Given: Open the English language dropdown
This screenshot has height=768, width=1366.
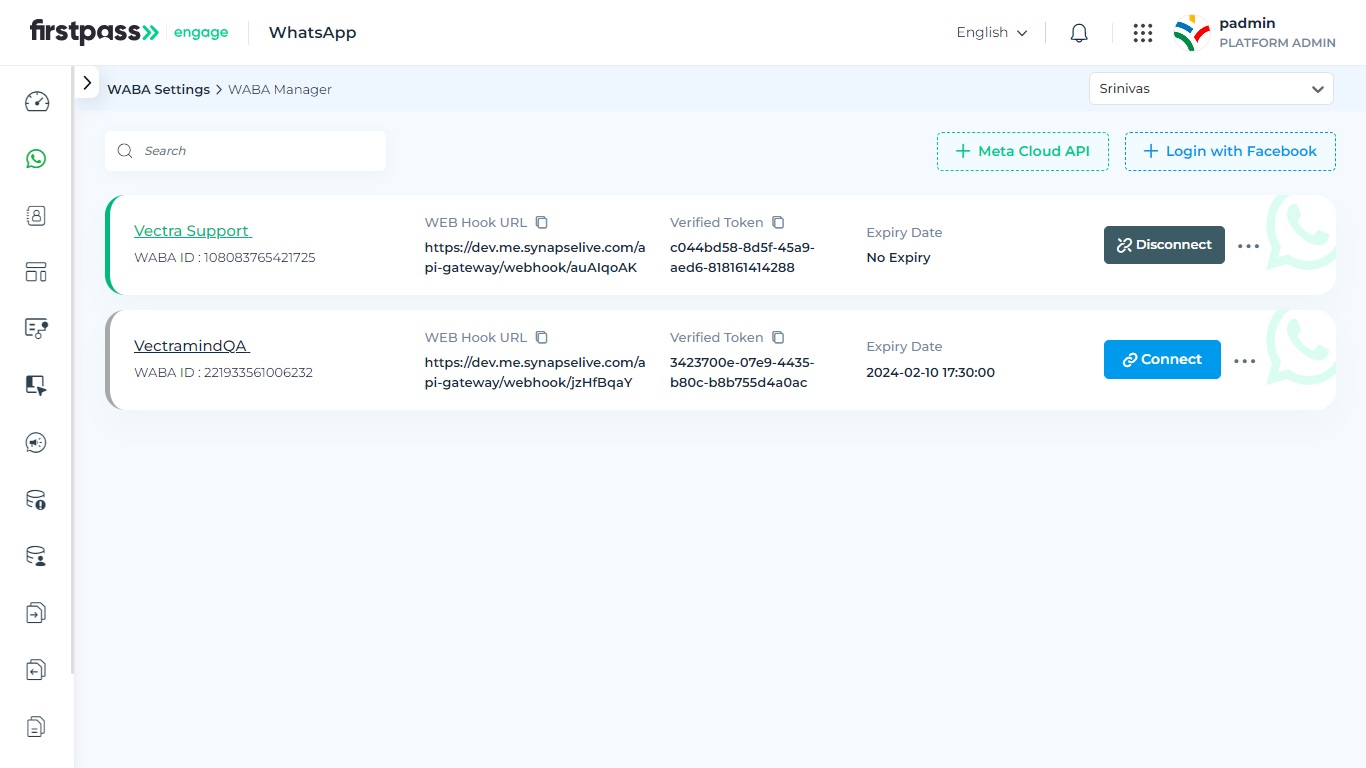Looking at the screenshot, I should (x=991, y=33).
